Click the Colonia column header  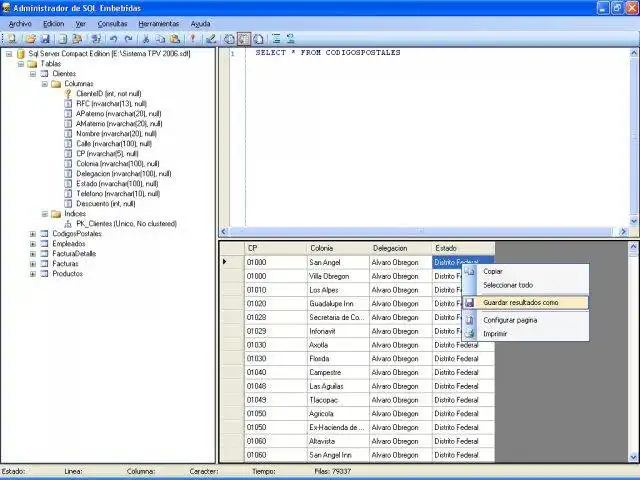click(x=338, y=248)
